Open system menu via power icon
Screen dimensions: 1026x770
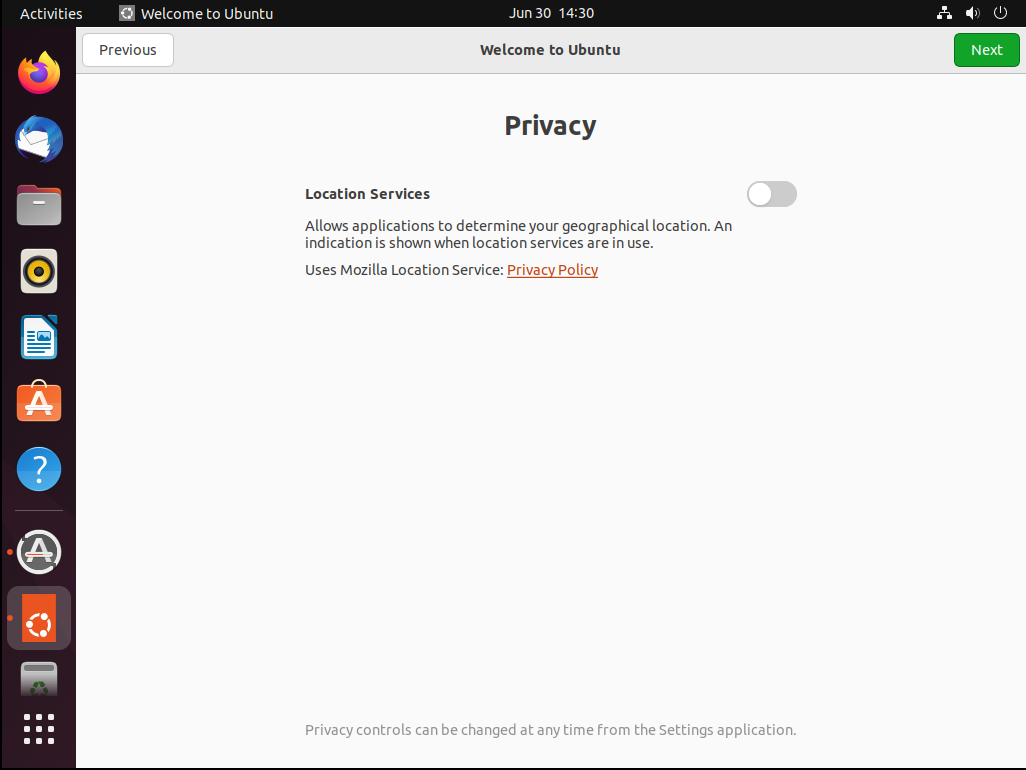1000,13
